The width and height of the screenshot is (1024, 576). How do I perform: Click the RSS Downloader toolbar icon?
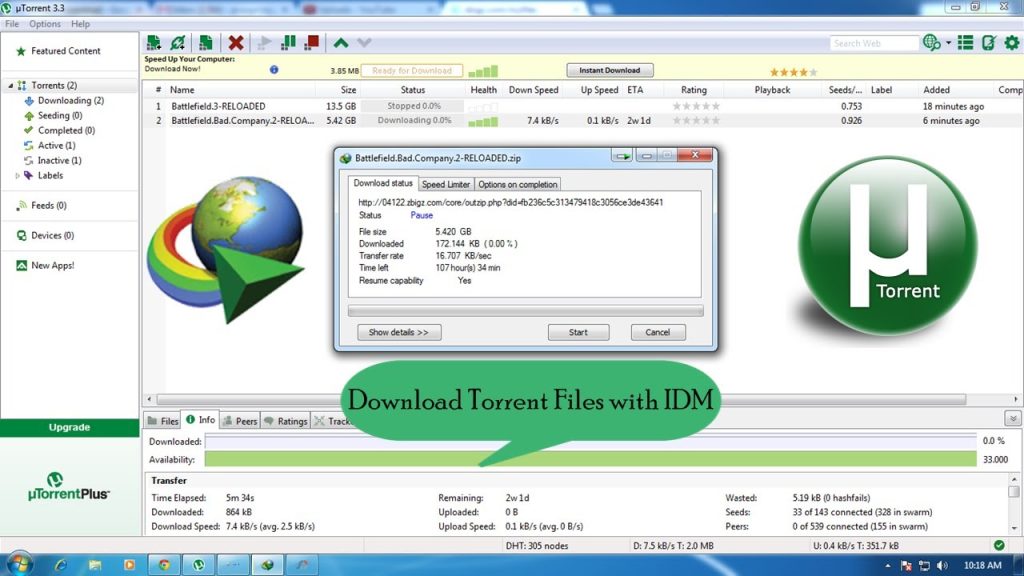[966, 42]
